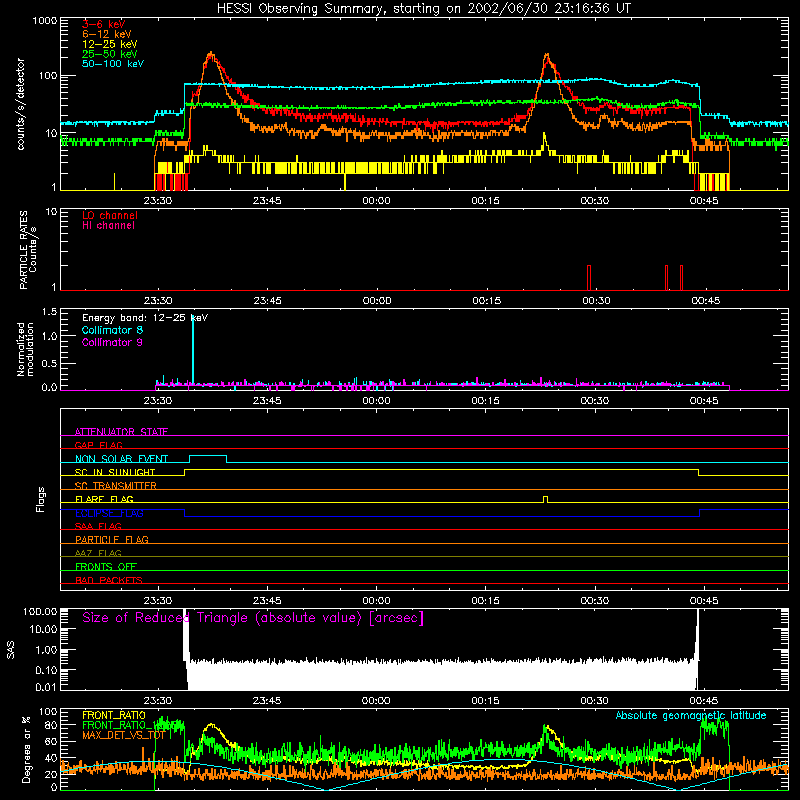800x800 pixels.
Task: Click the FLARE_FLAG label
Action: (x=104, y=499)
